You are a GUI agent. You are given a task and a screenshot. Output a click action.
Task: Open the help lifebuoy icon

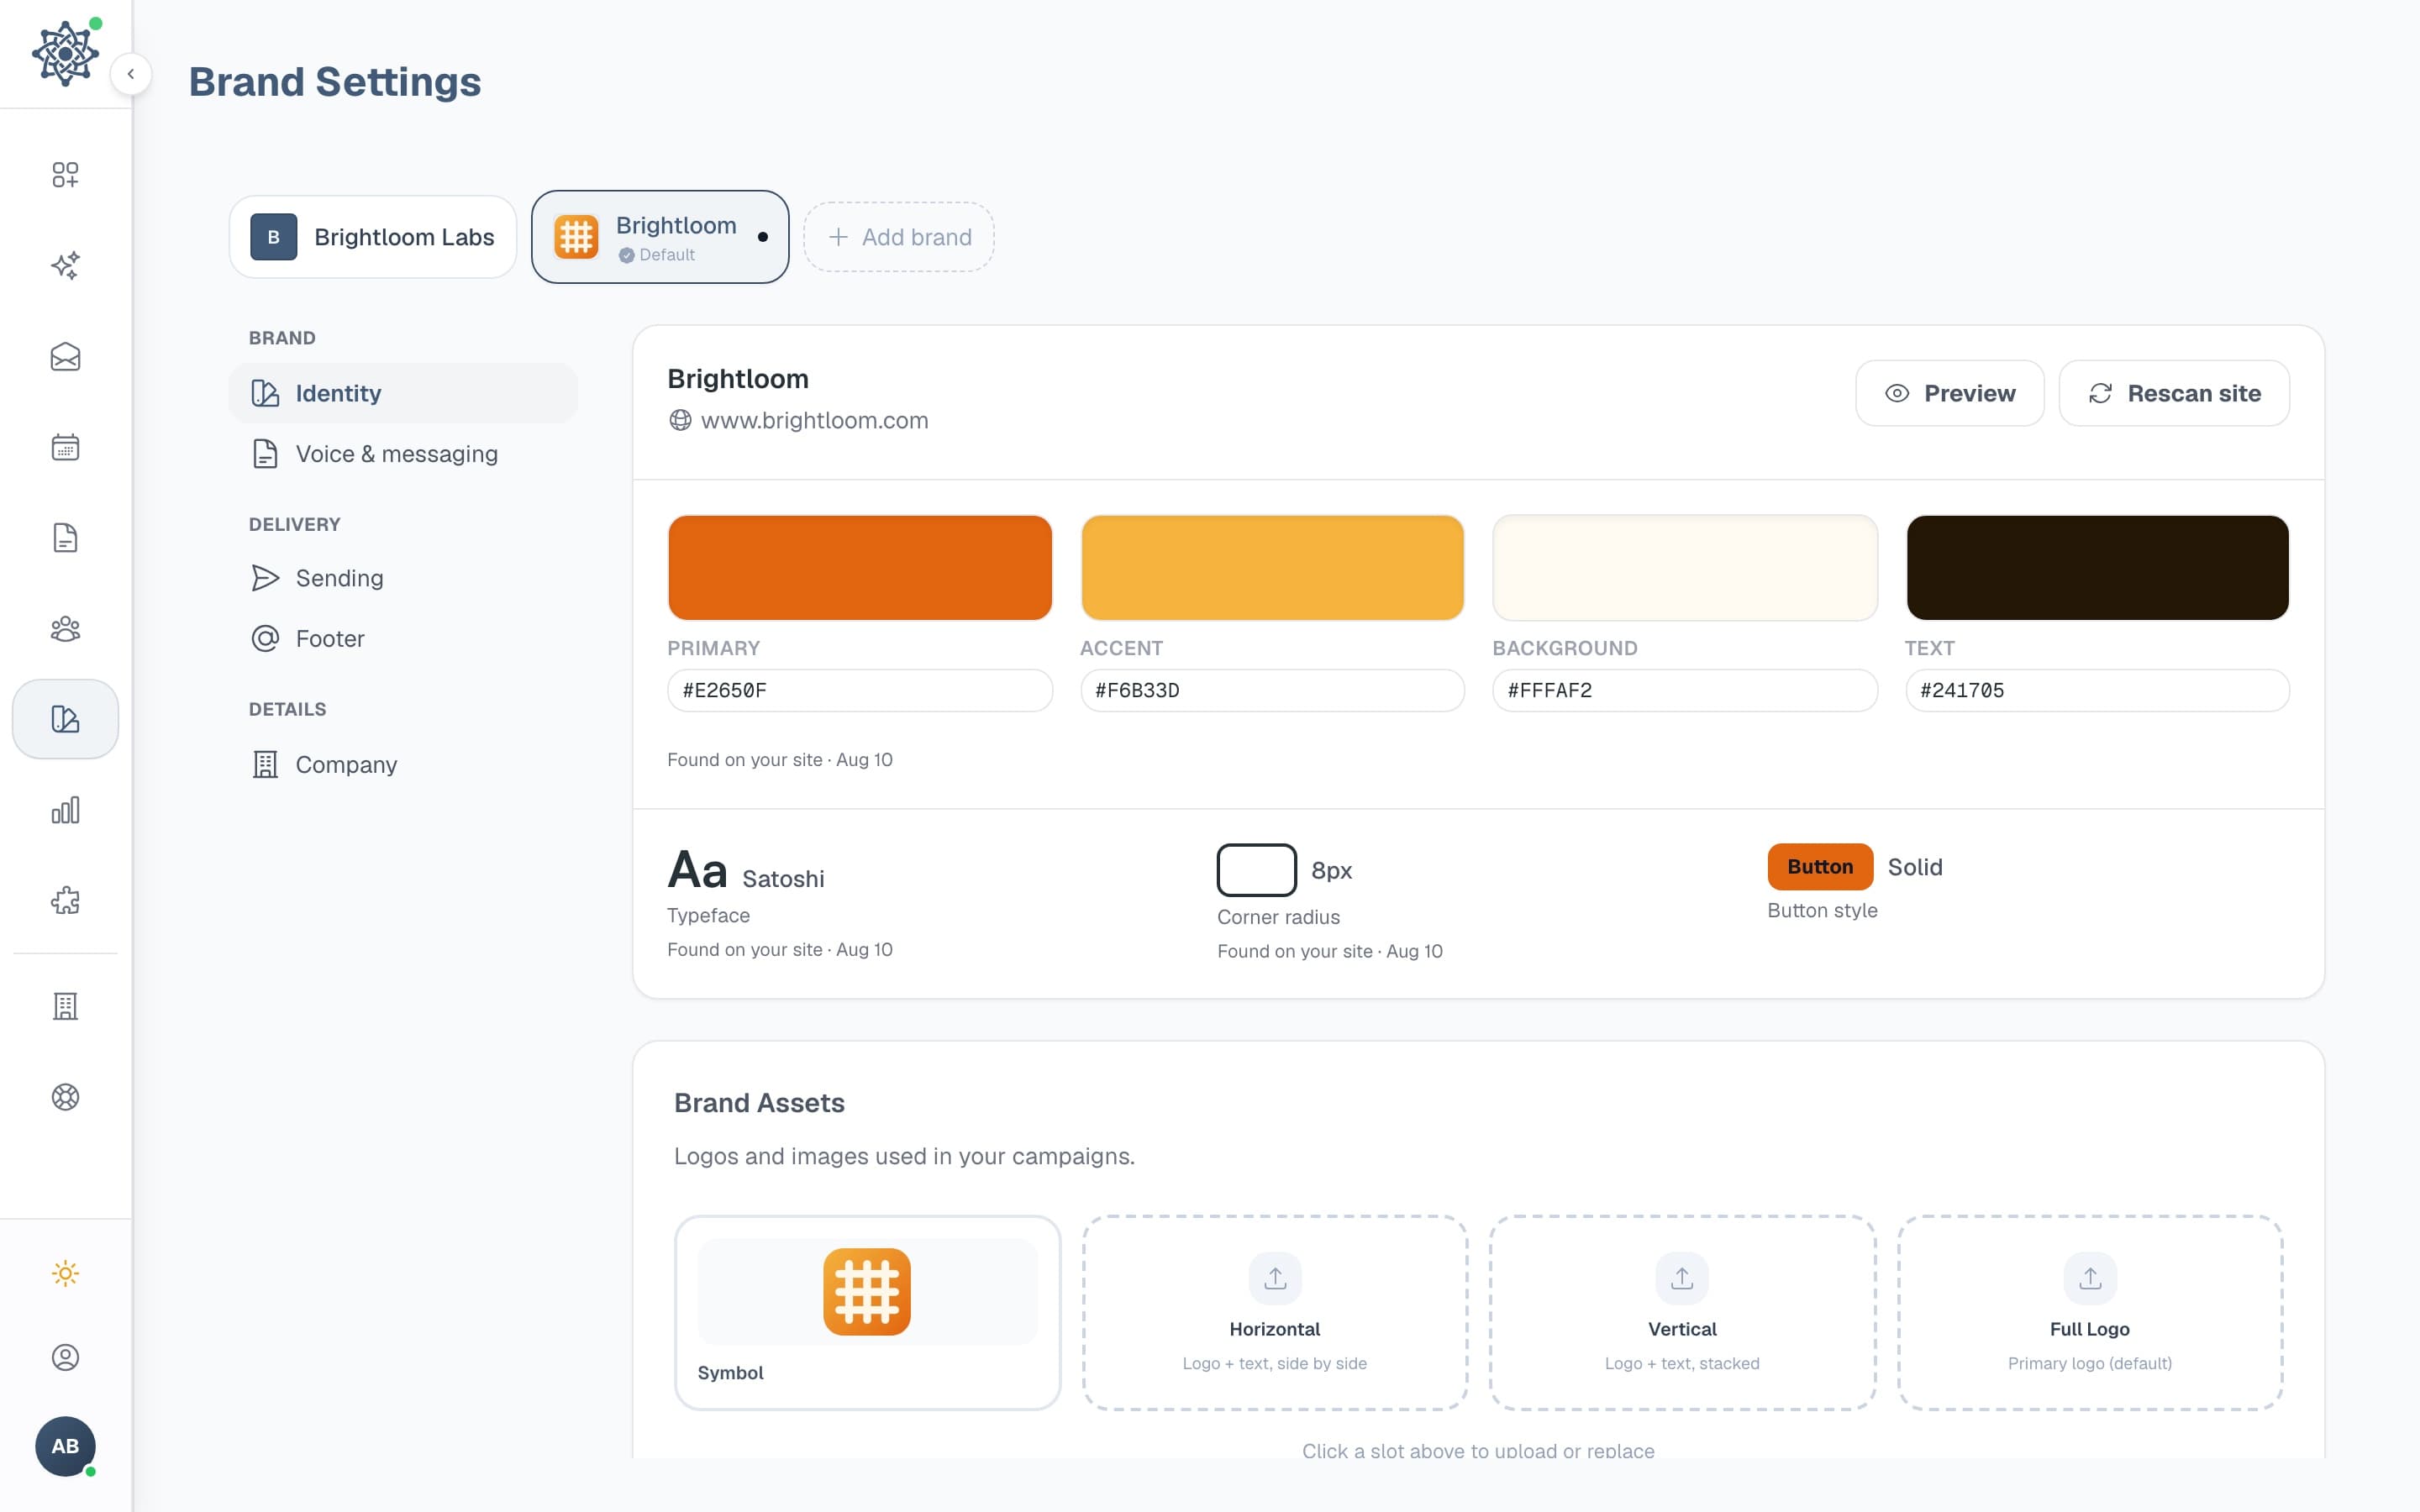[x=65, y=1097]
